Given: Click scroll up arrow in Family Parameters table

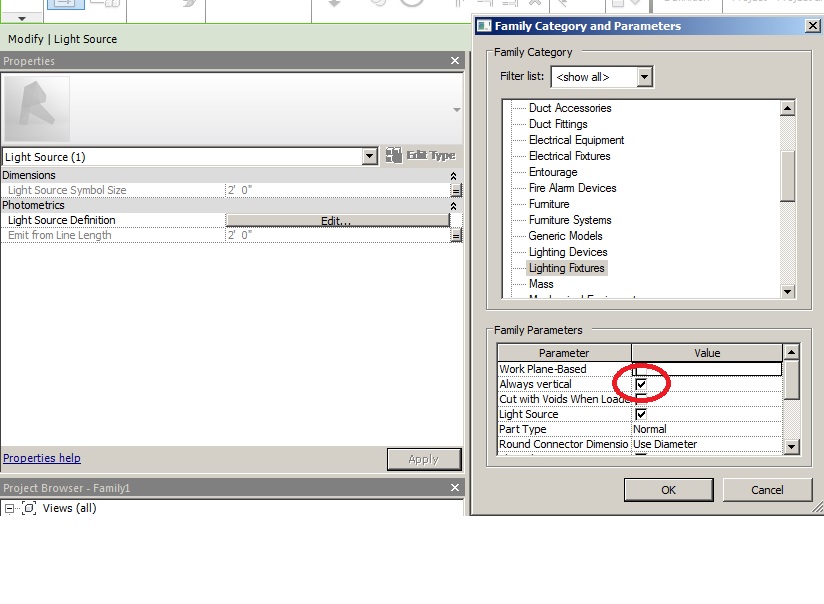Looking at the screenshot, I should tap(791, 352).
